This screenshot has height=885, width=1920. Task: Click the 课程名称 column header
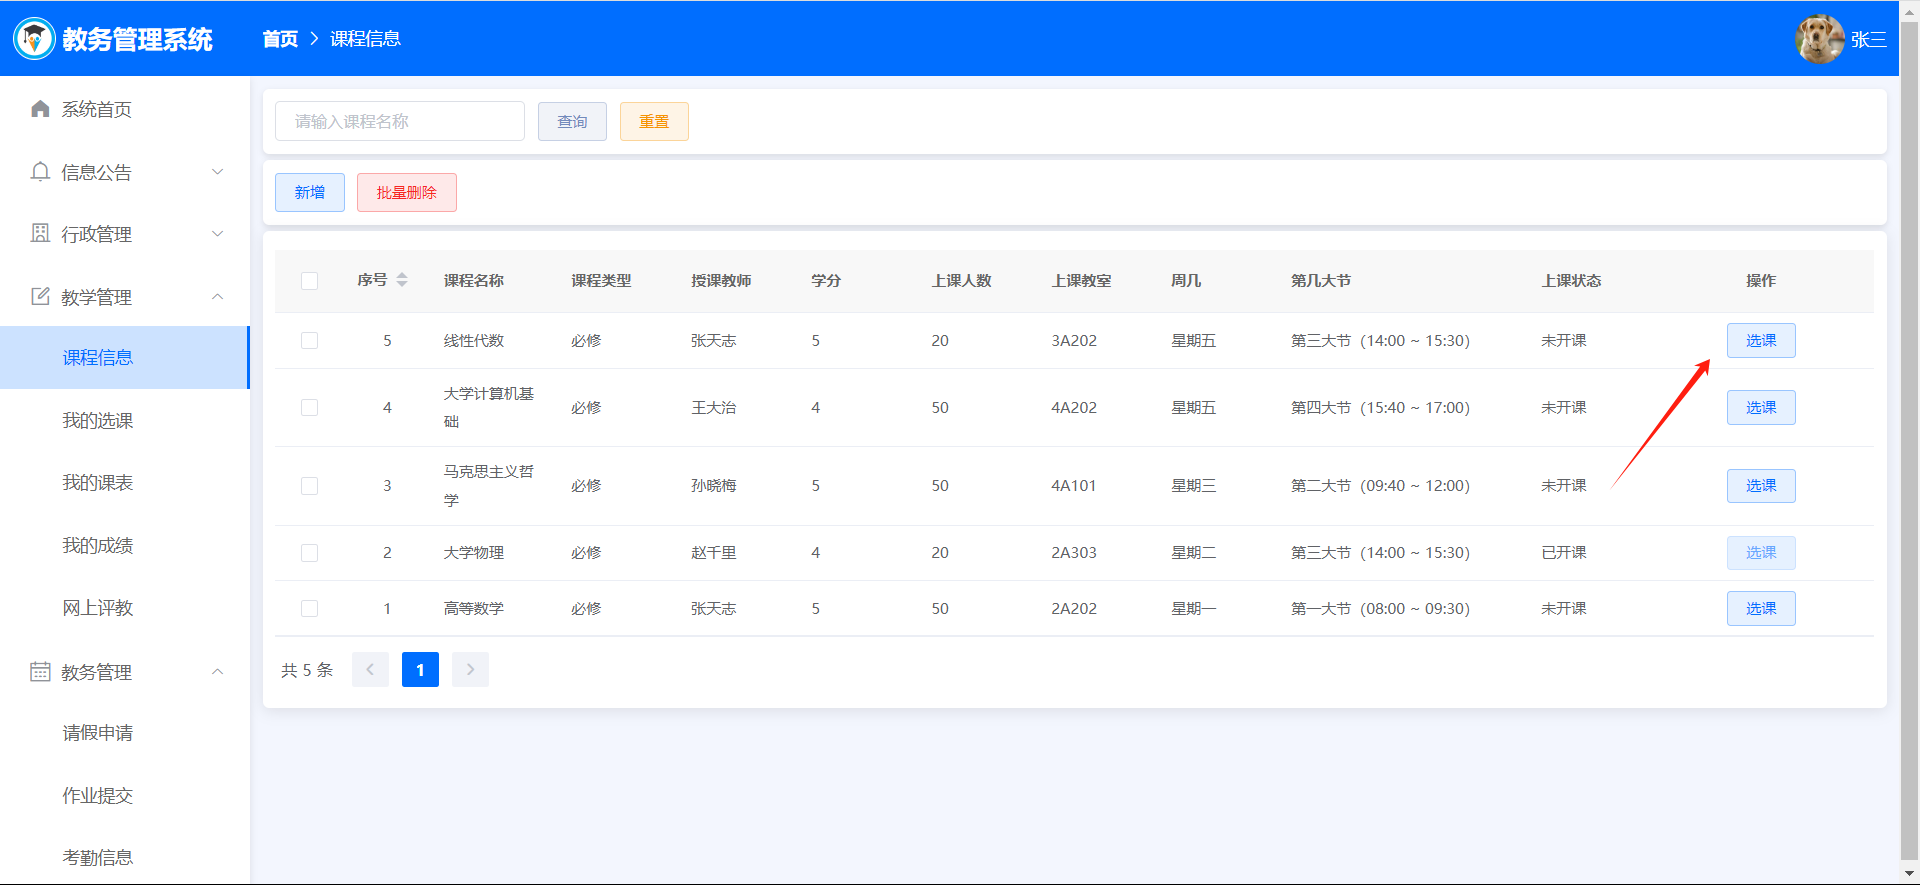point(474,281)
